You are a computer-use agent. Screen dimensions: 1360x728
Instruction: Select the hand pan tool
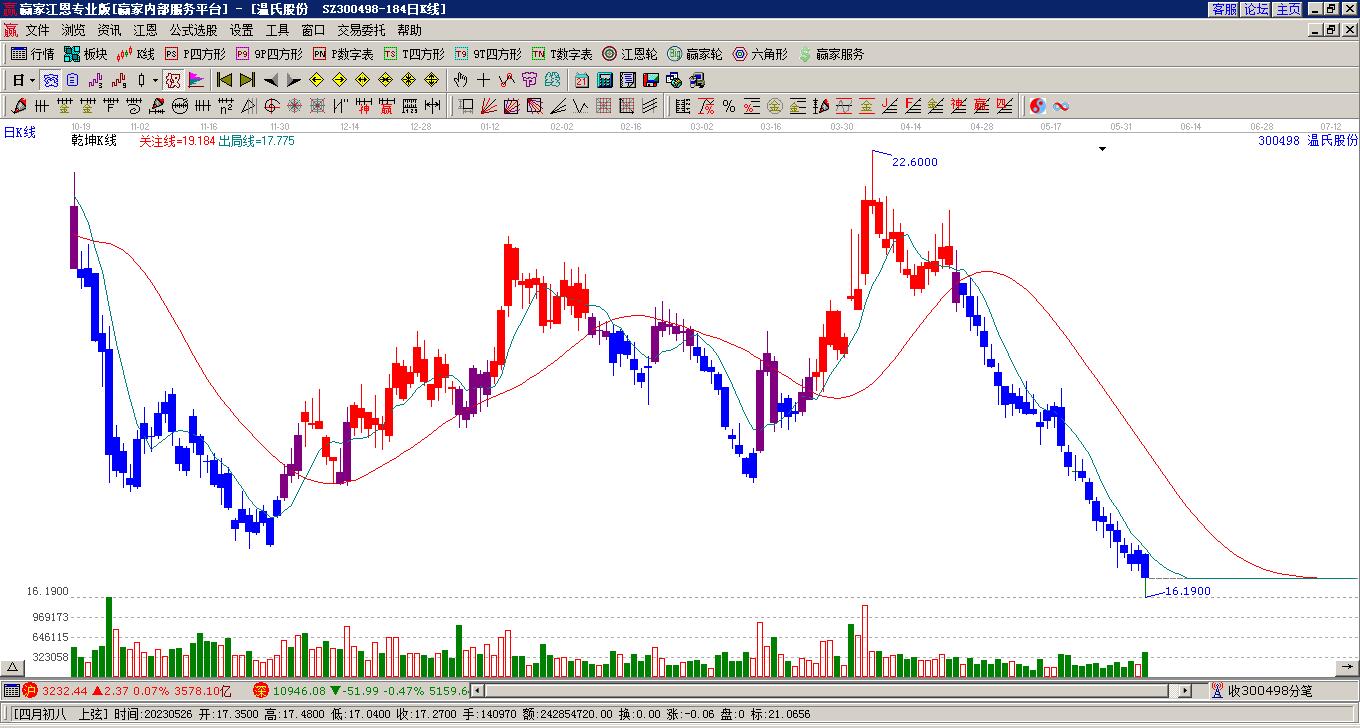[460, 80]
